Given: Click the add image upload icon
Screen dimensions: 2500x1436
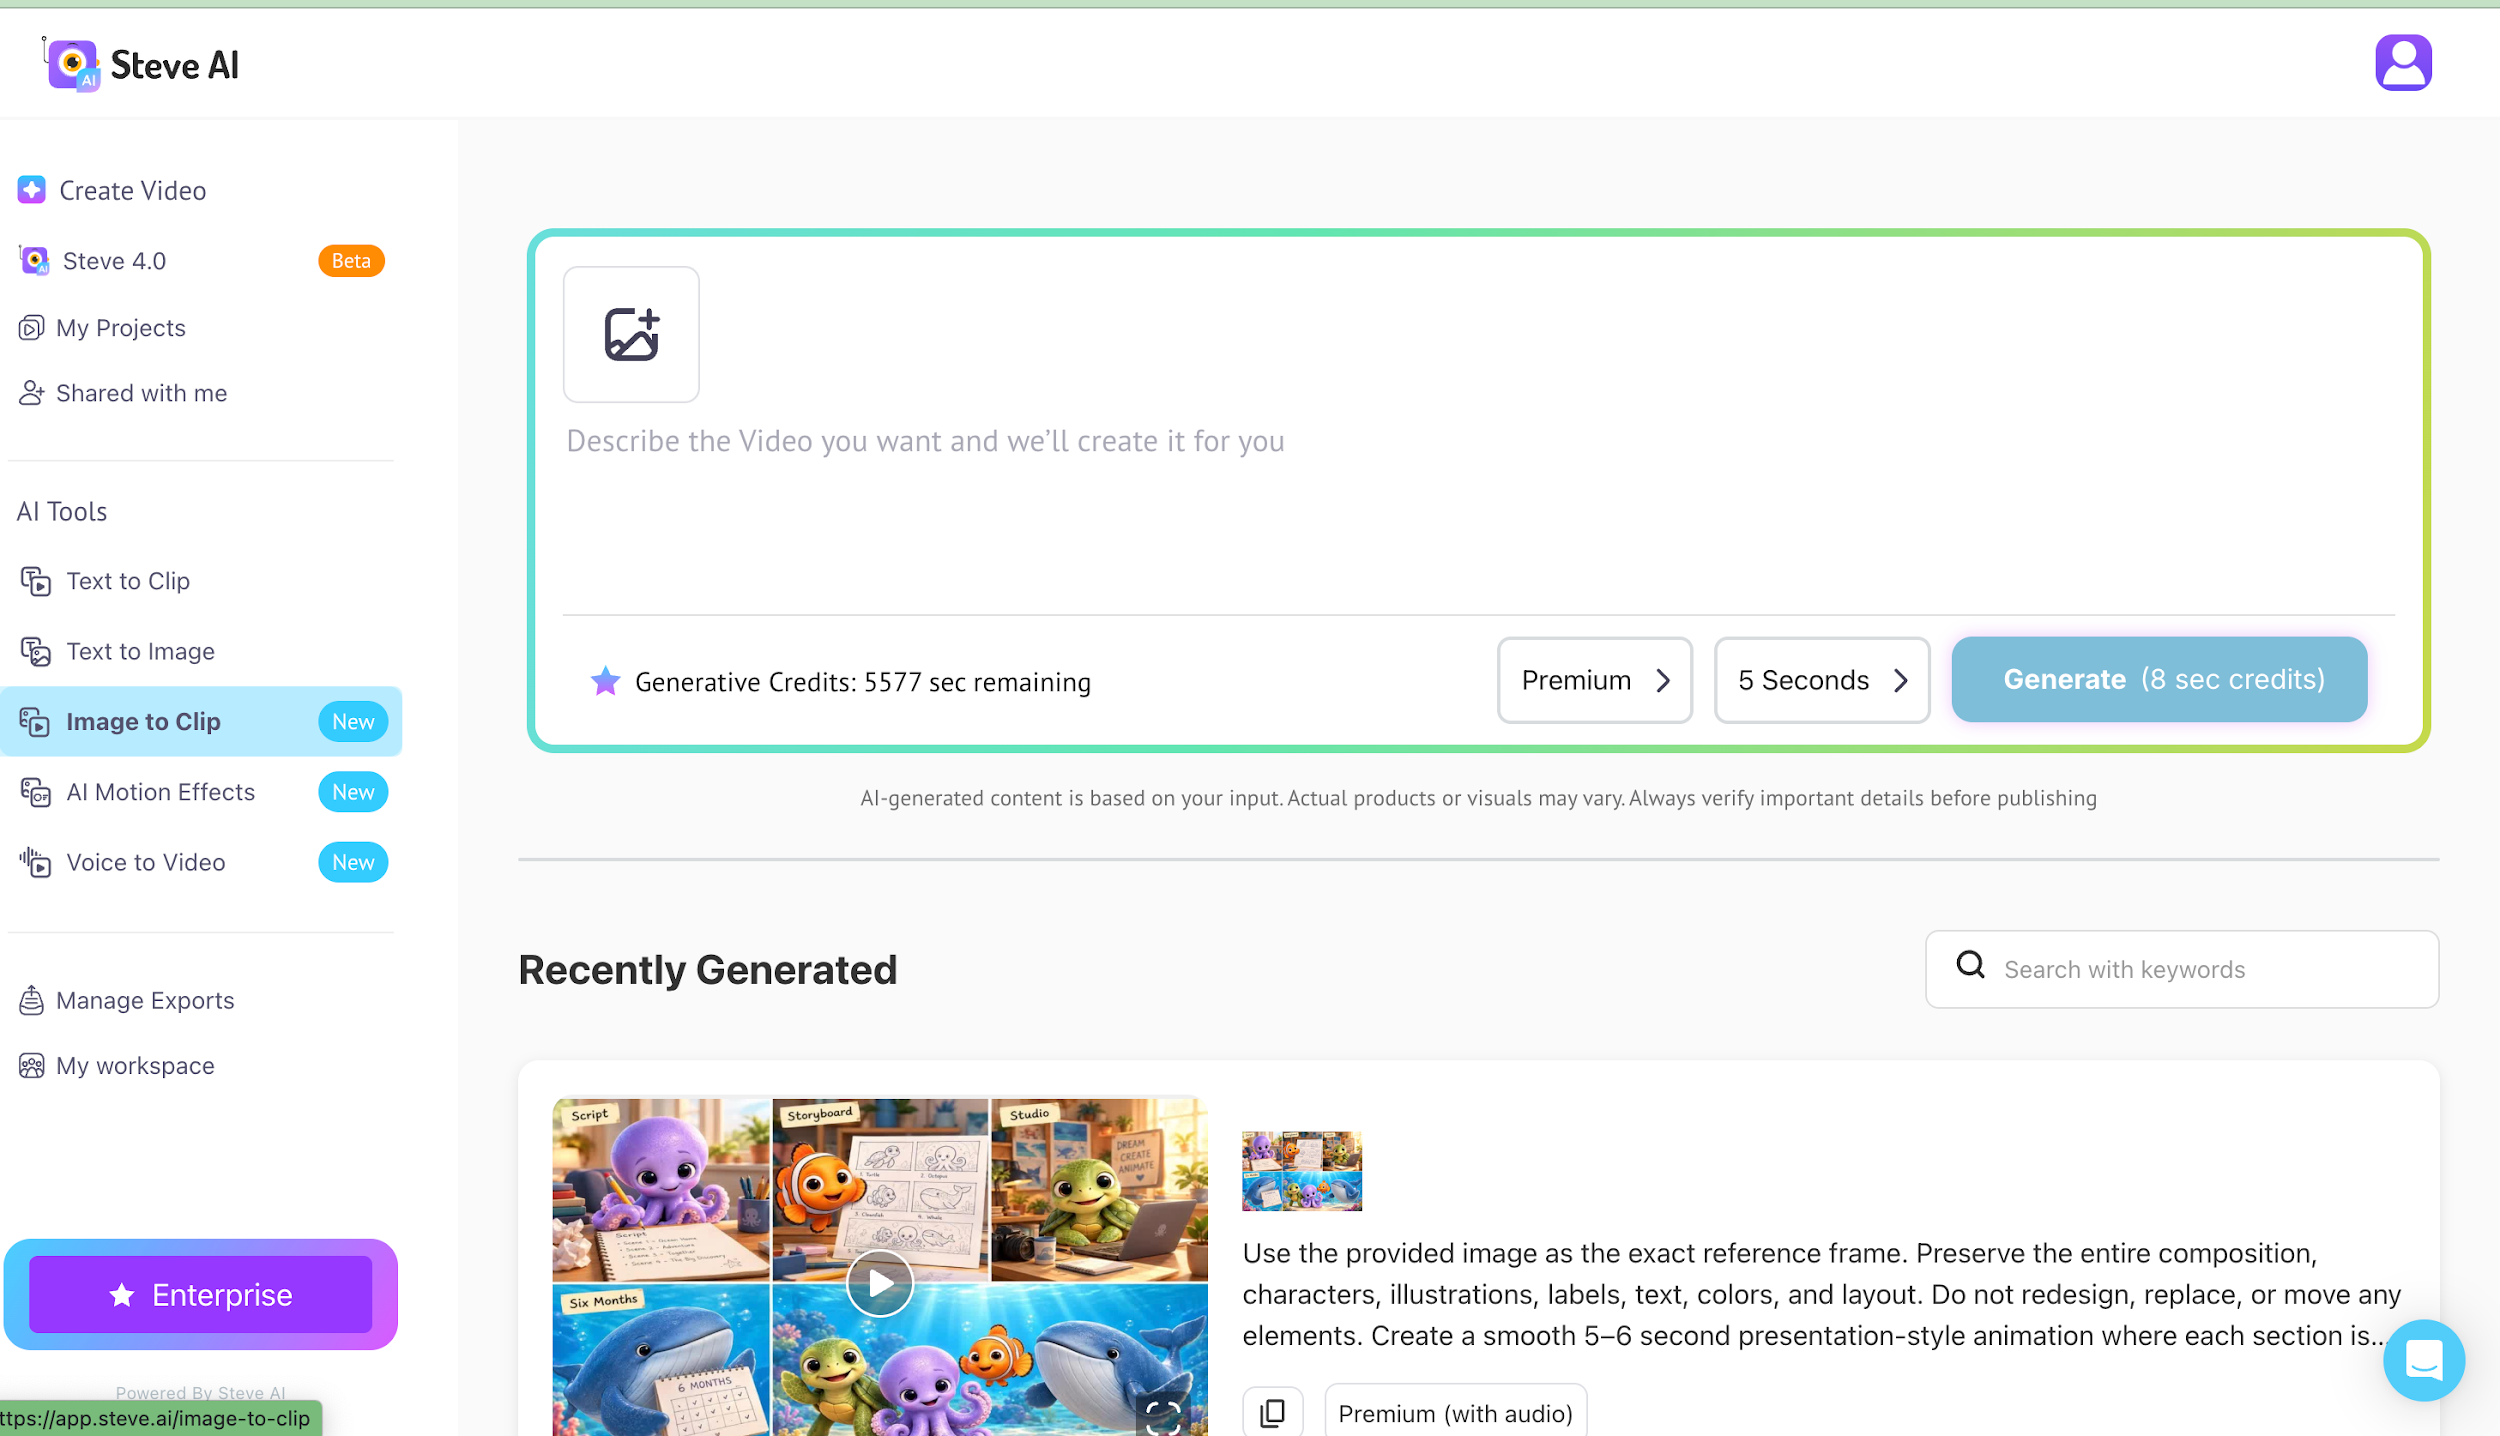Looking at the screenshot, I should [631, 334].
